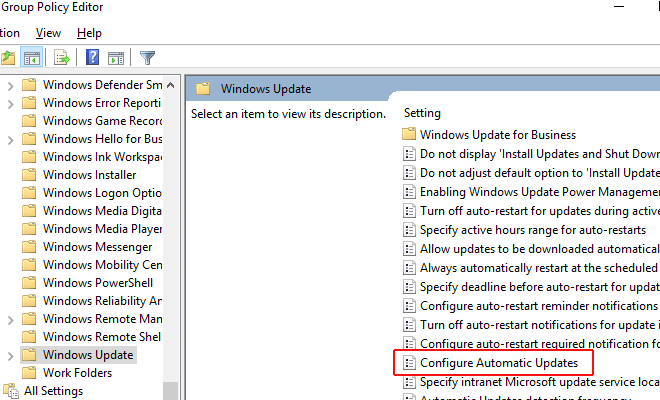Click the Up One Level folder icon

tap(8, 58)
